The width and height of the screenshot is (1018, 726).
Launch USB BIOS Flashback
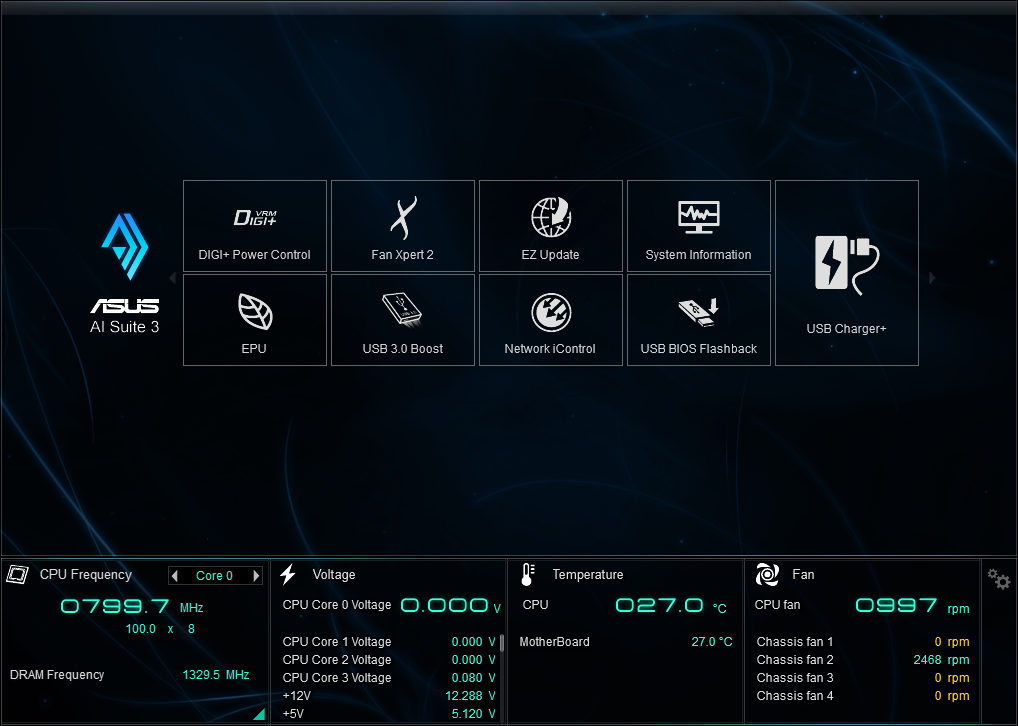pos(699,320)
